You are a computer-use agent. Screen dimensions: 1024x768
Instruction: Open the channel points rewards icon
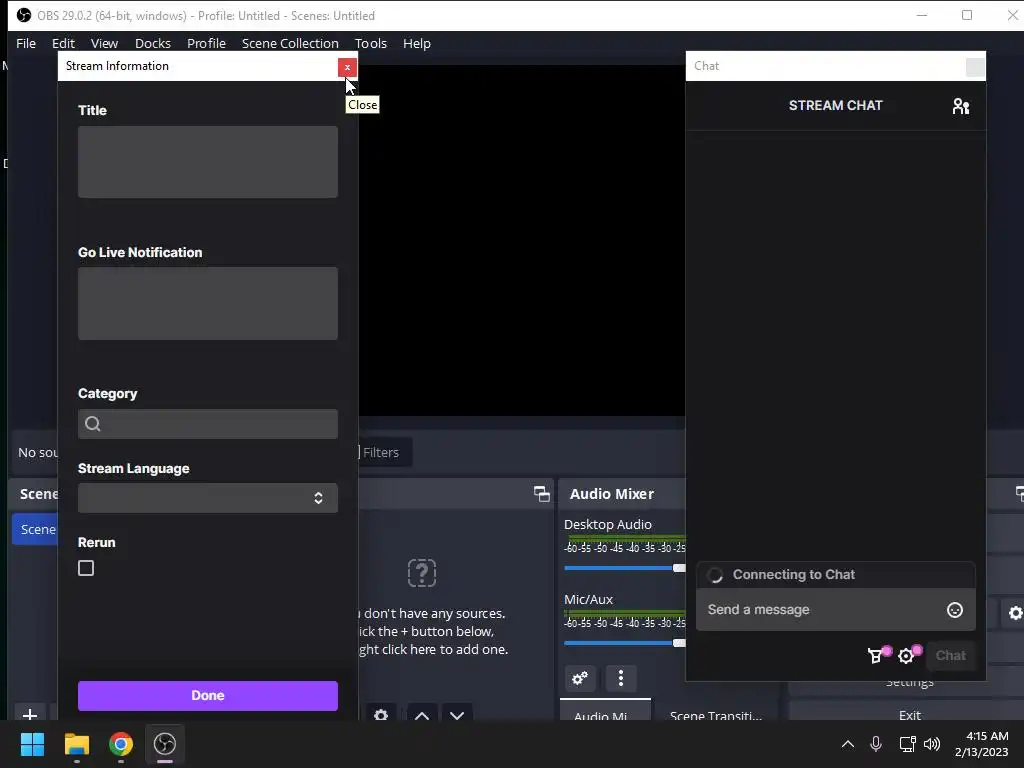[x=877, y=655]
